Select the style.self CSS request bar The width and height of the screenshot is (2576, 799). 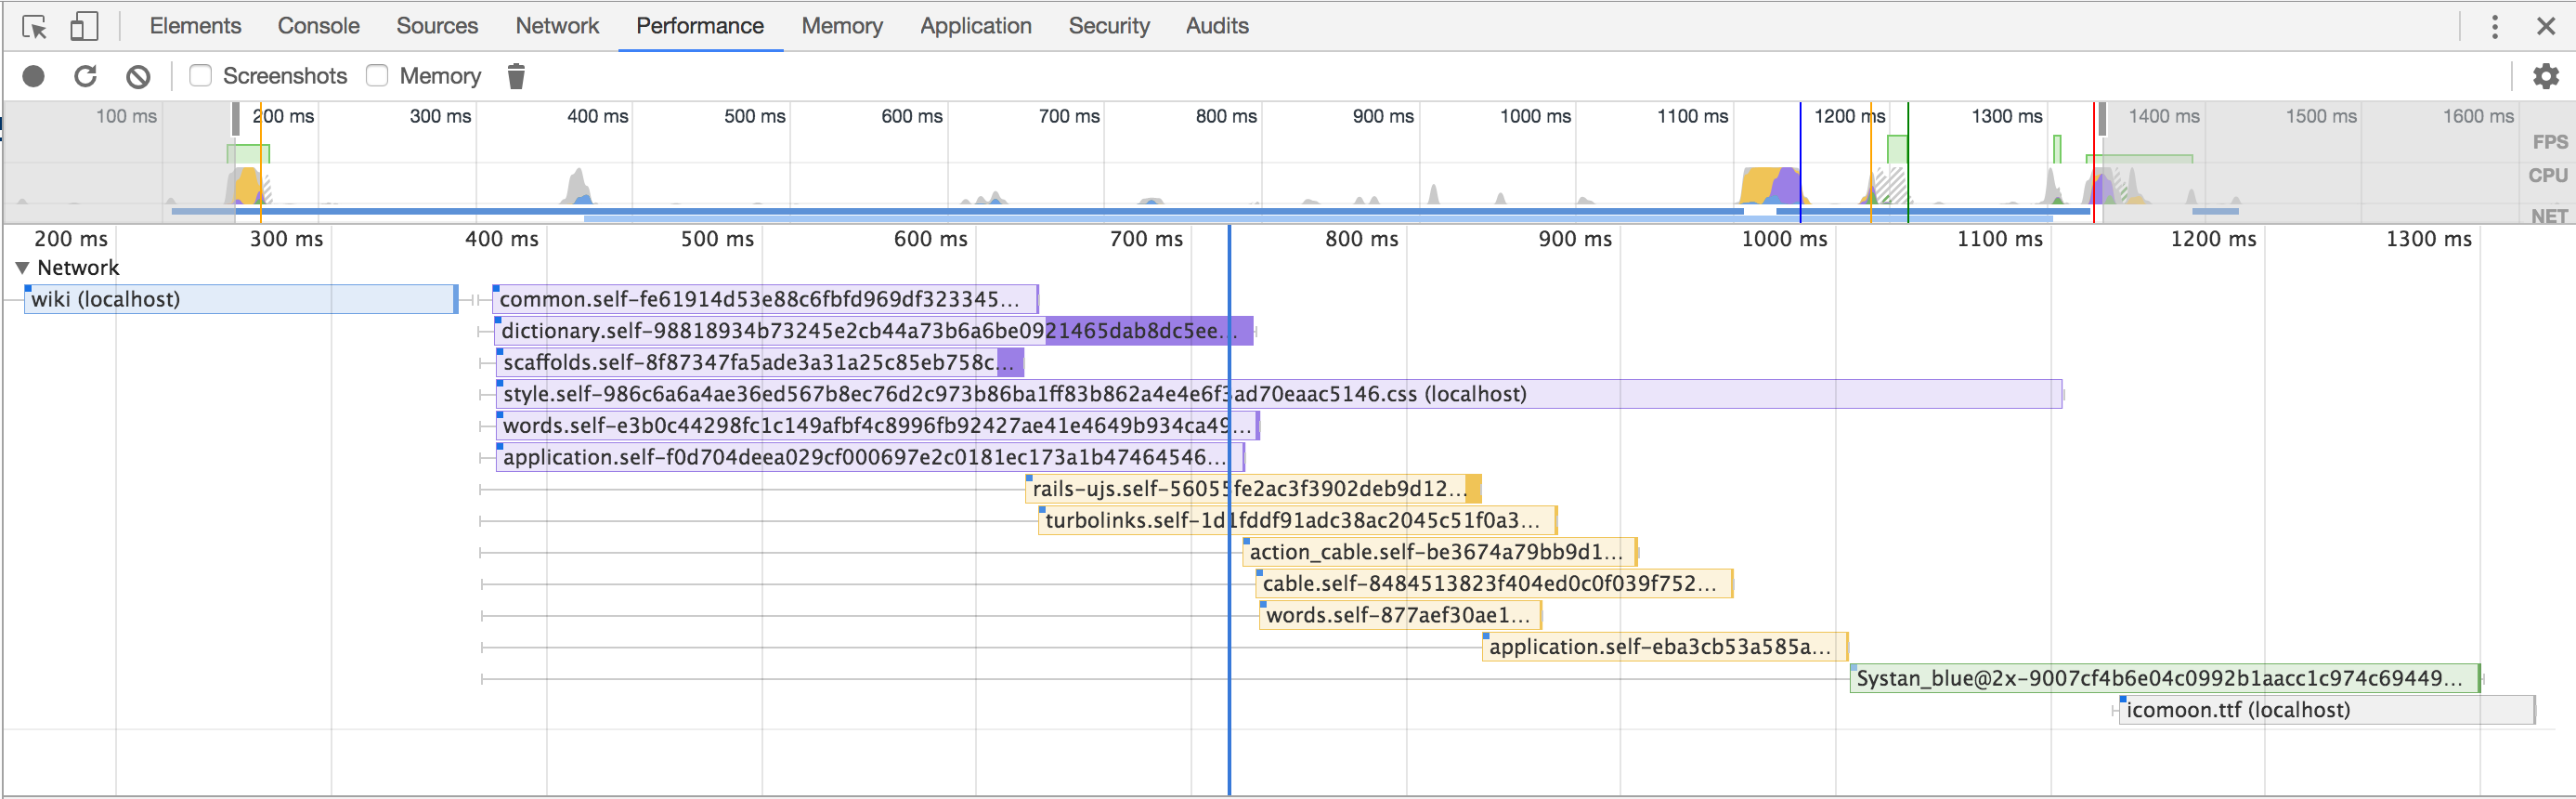1278,394
